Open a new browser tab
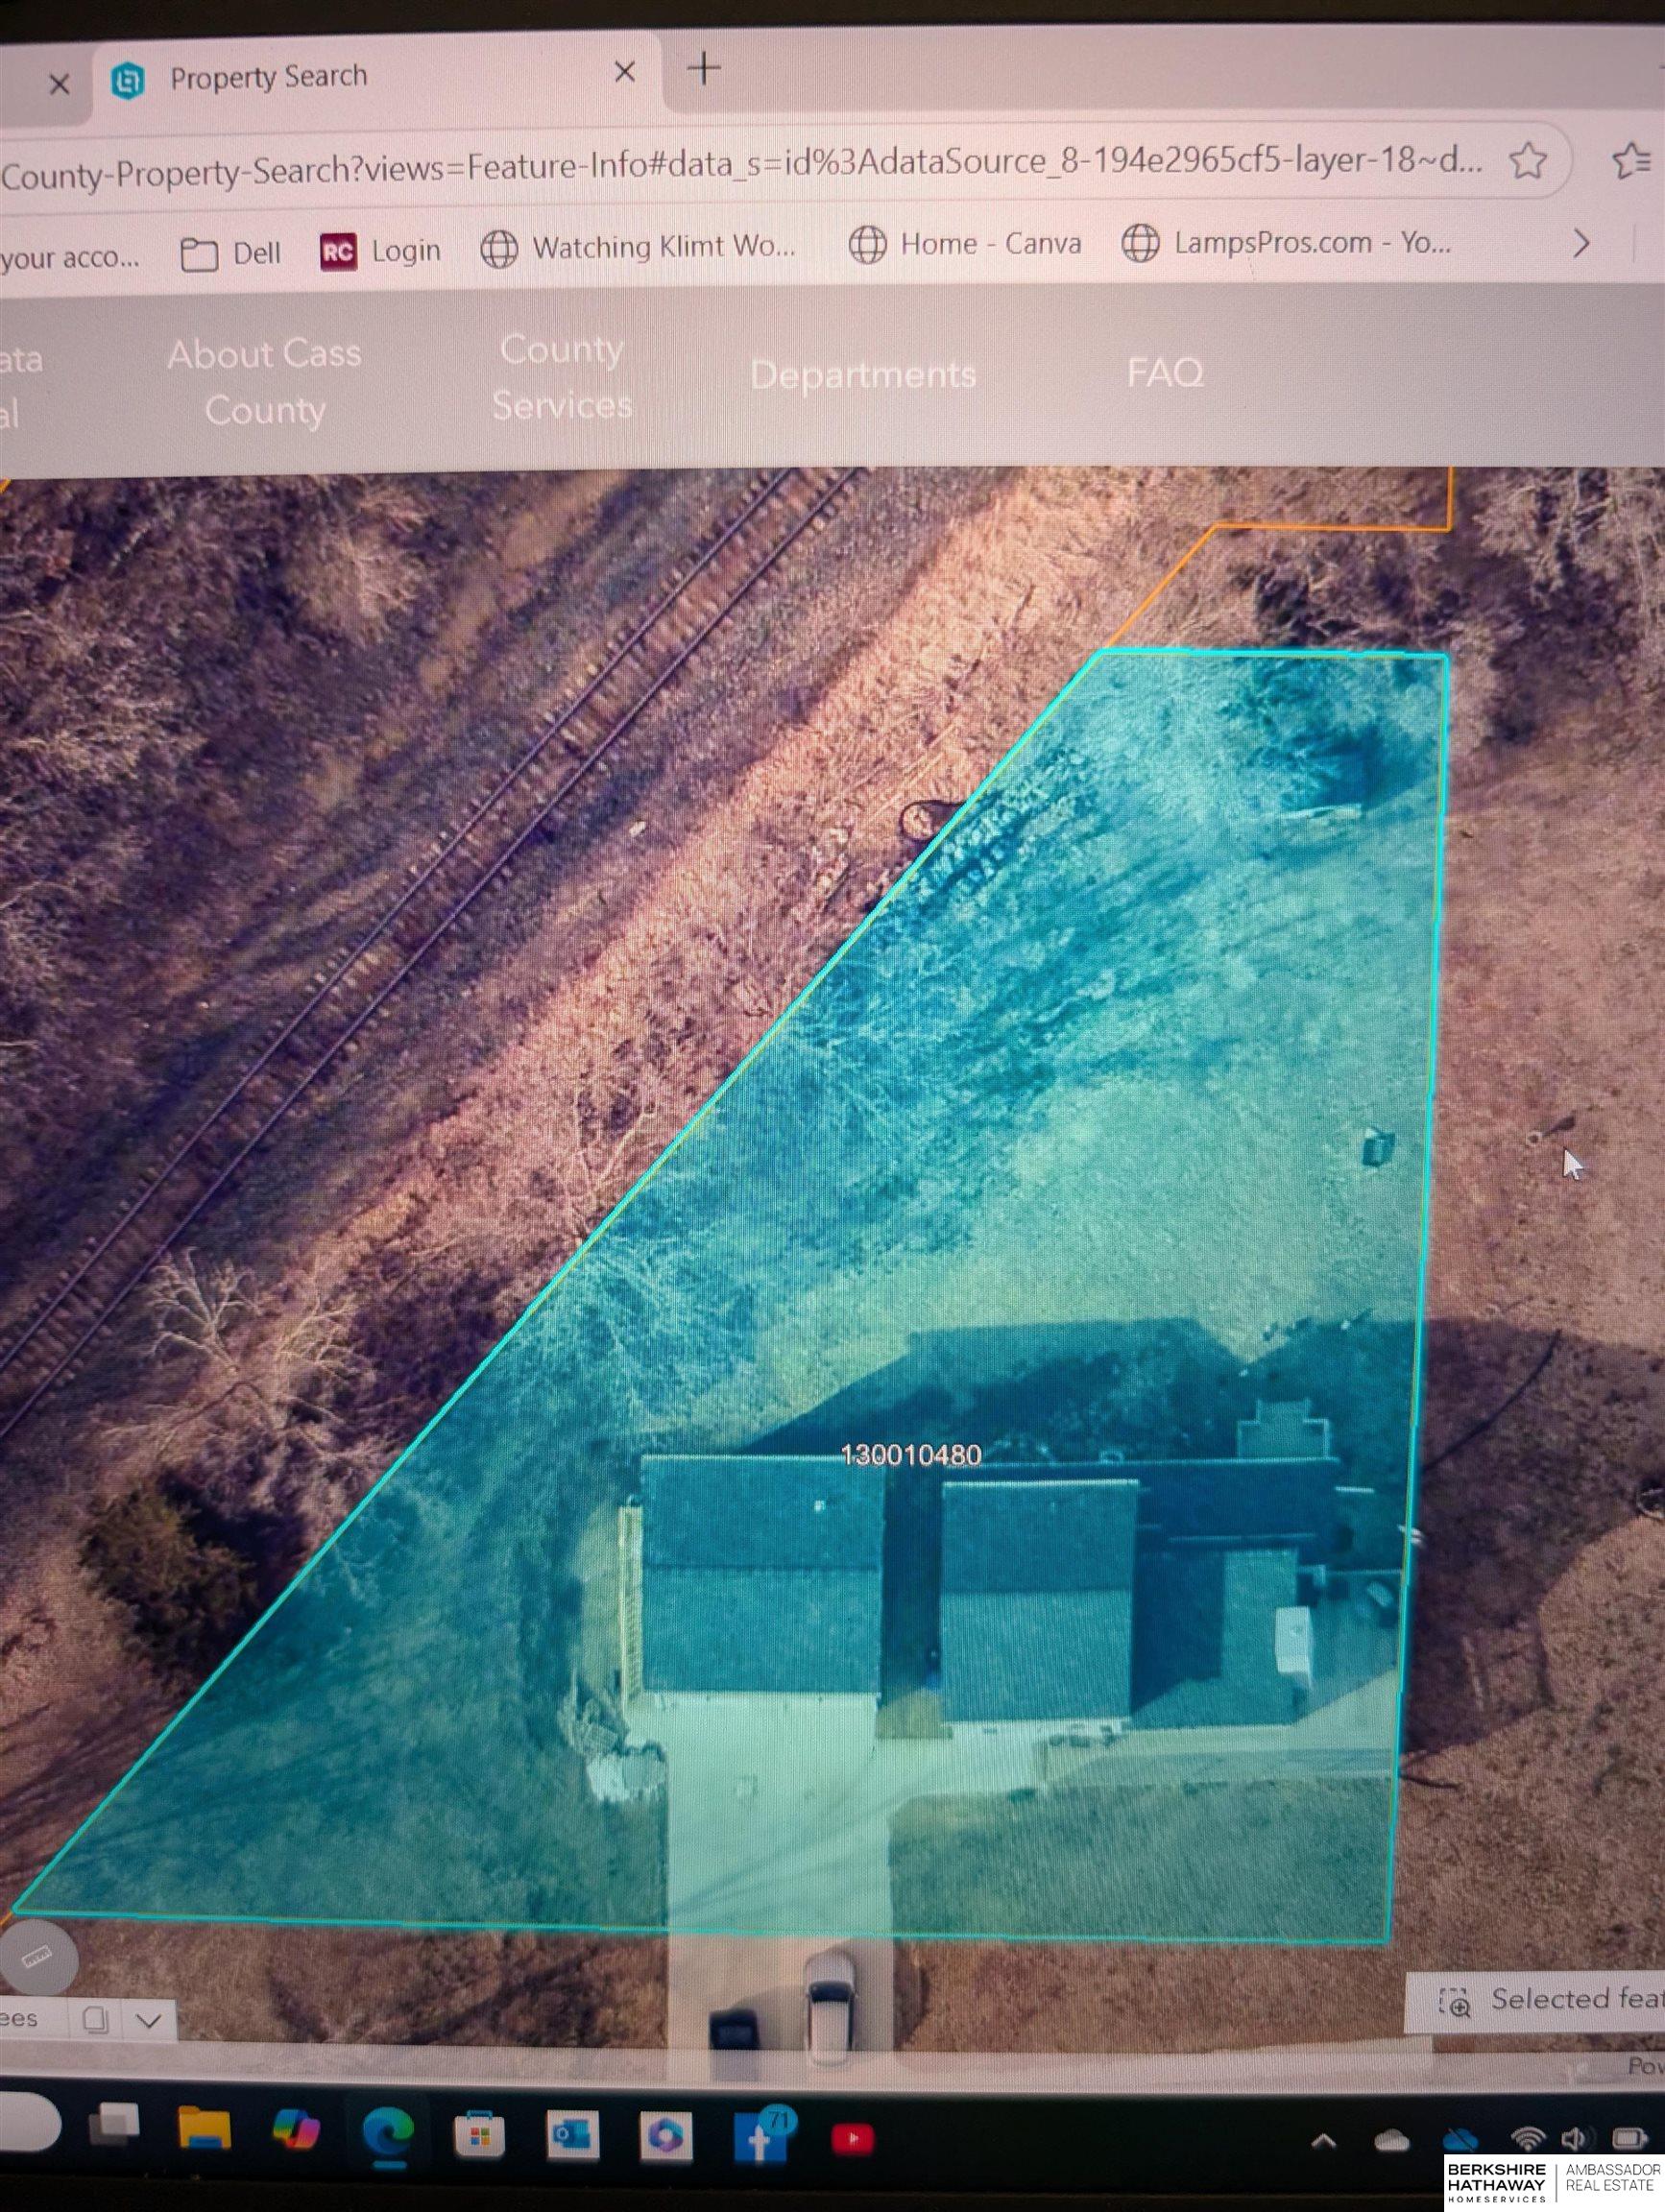1665x2212 pixels. pyautogui.click(x=704, y=68)
